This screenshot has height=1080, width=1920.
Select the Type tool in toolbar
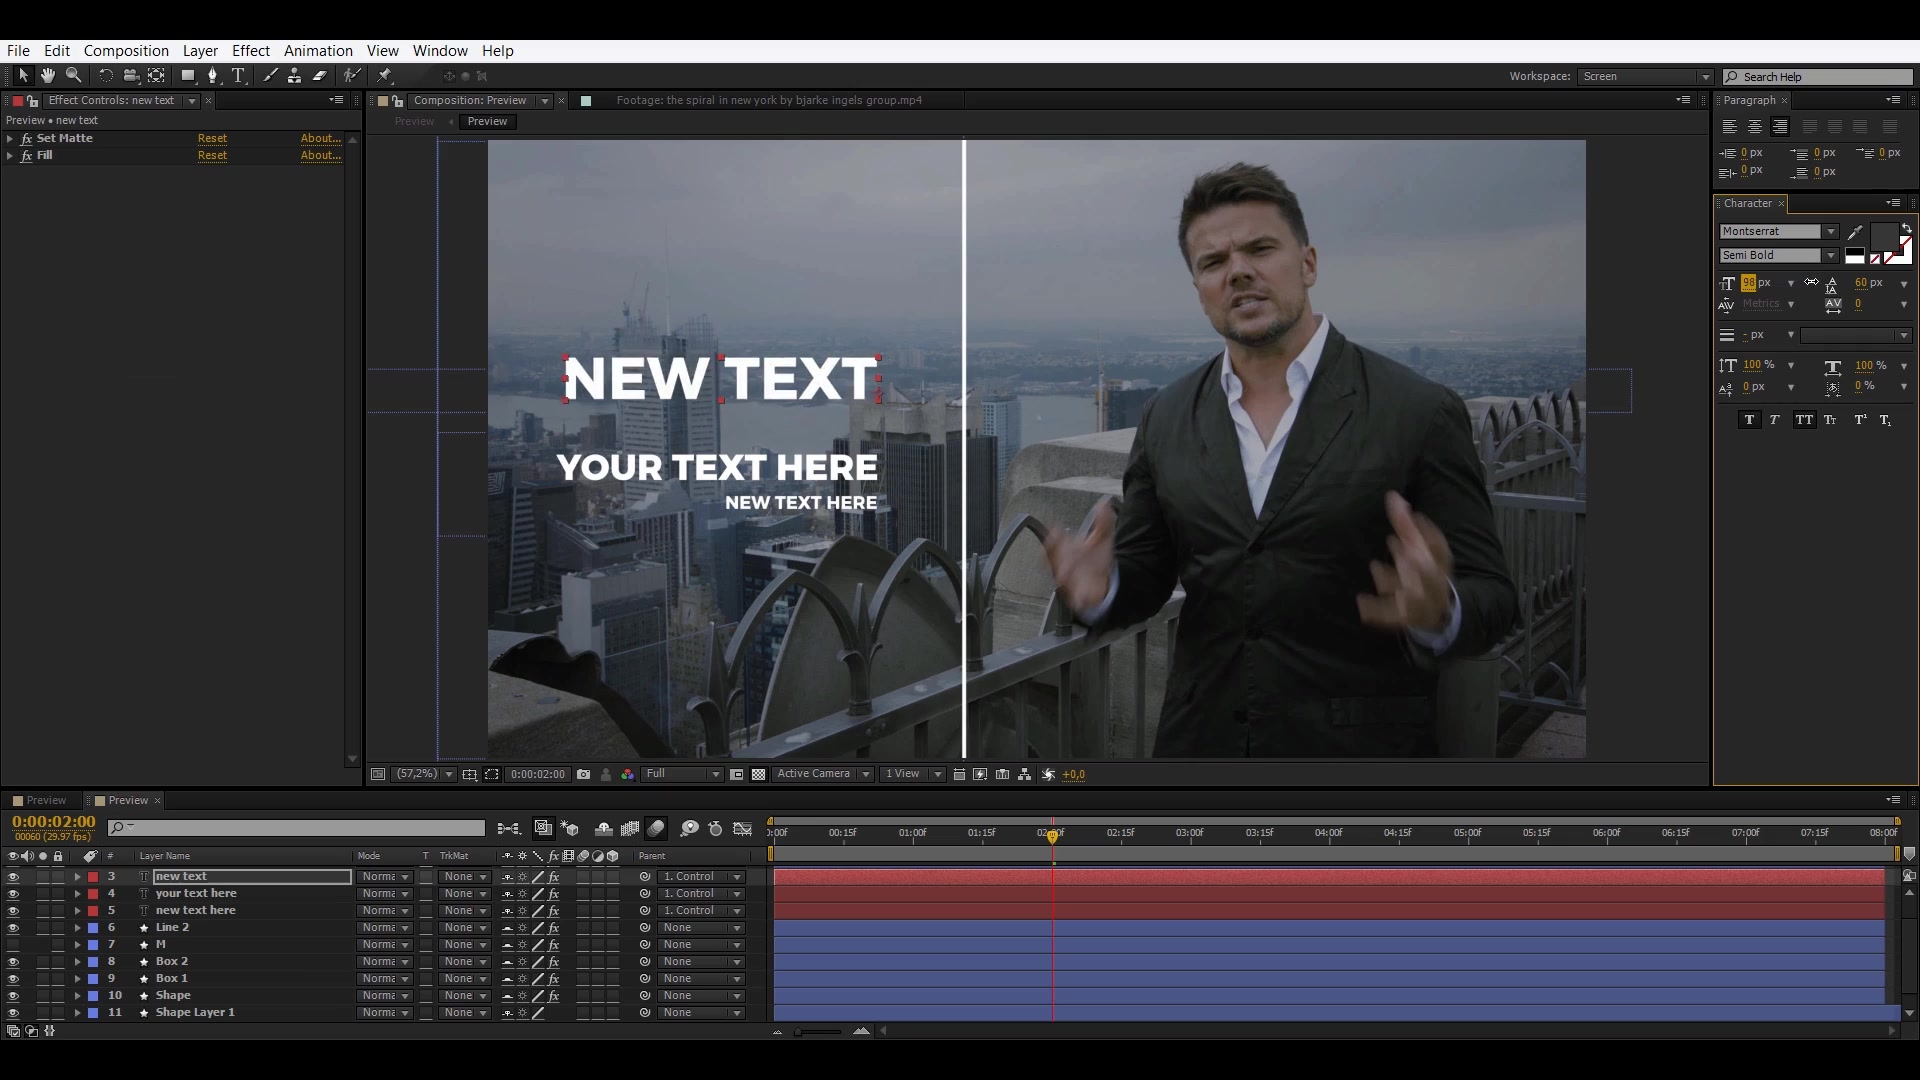point(237,75)
